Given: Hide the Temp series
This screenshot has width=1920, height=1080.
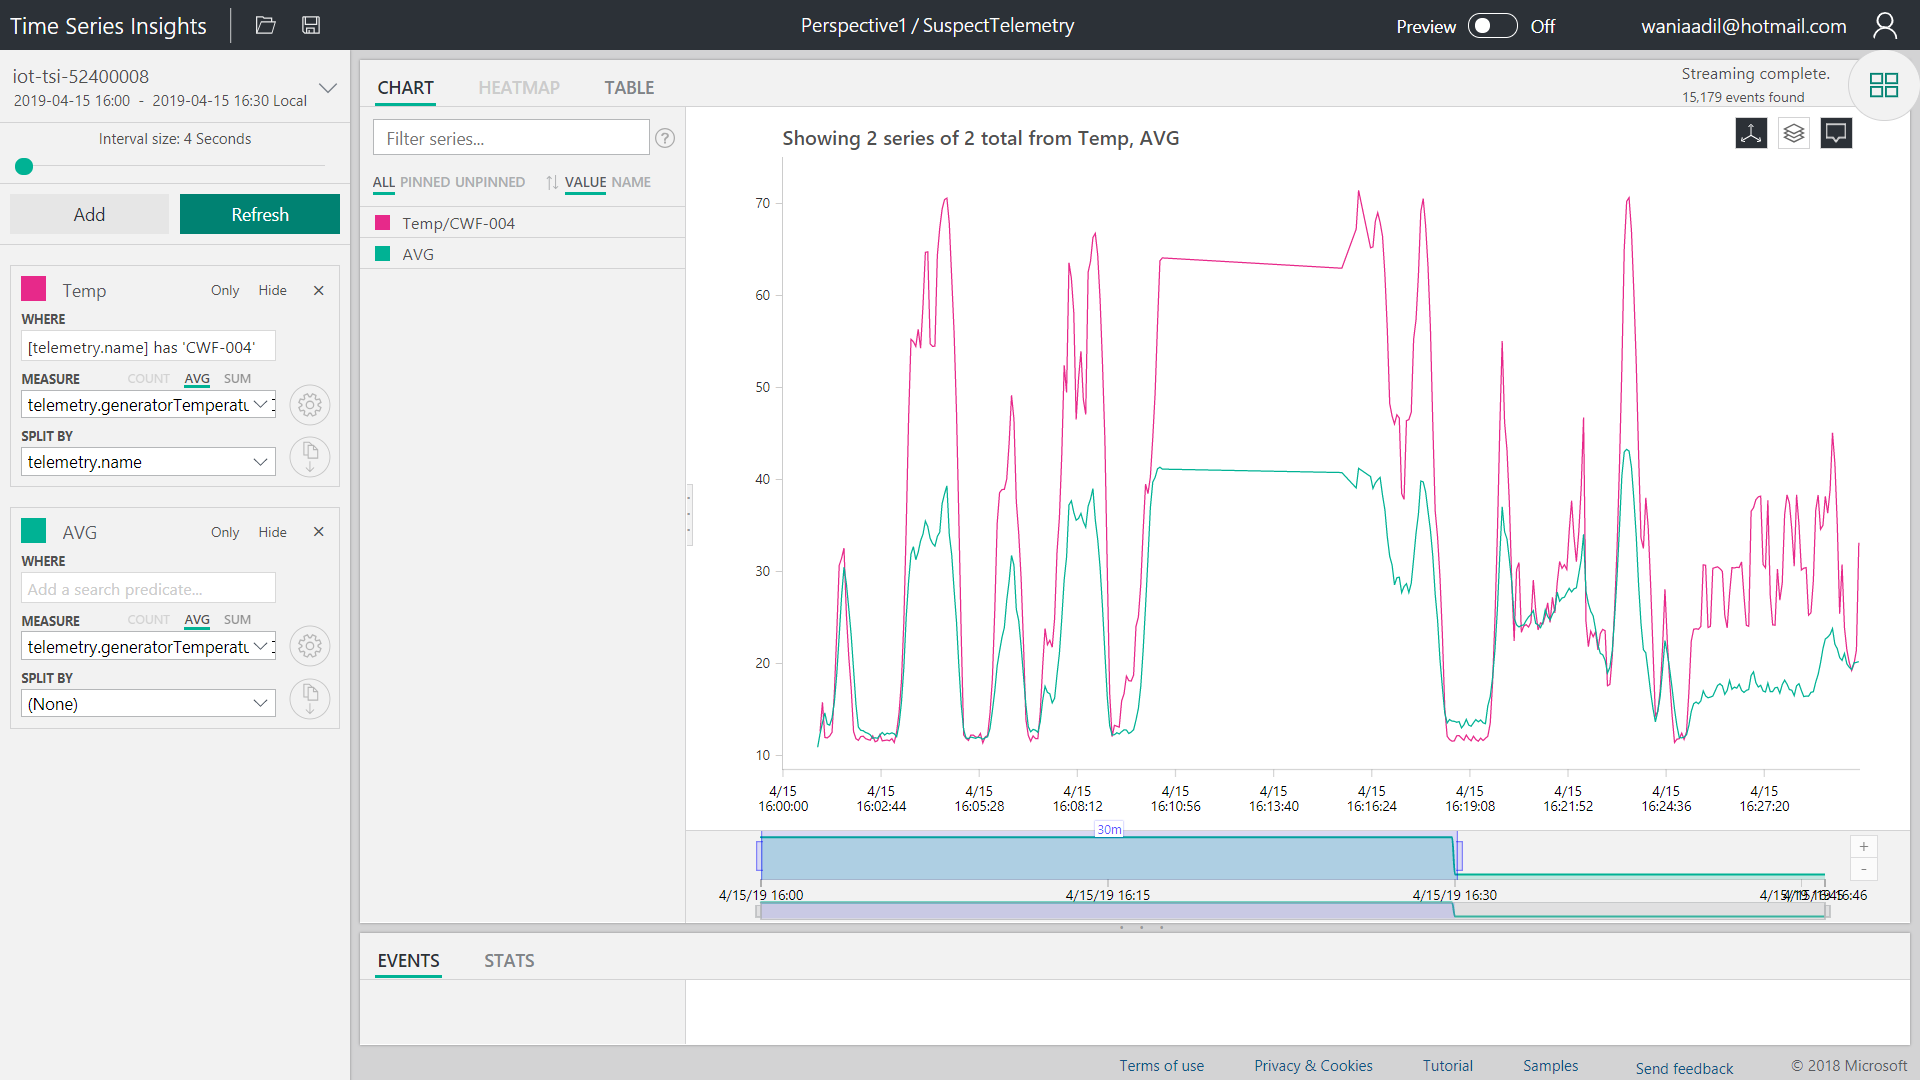Looking at the screenshot, I should click(x=272, y=290).
